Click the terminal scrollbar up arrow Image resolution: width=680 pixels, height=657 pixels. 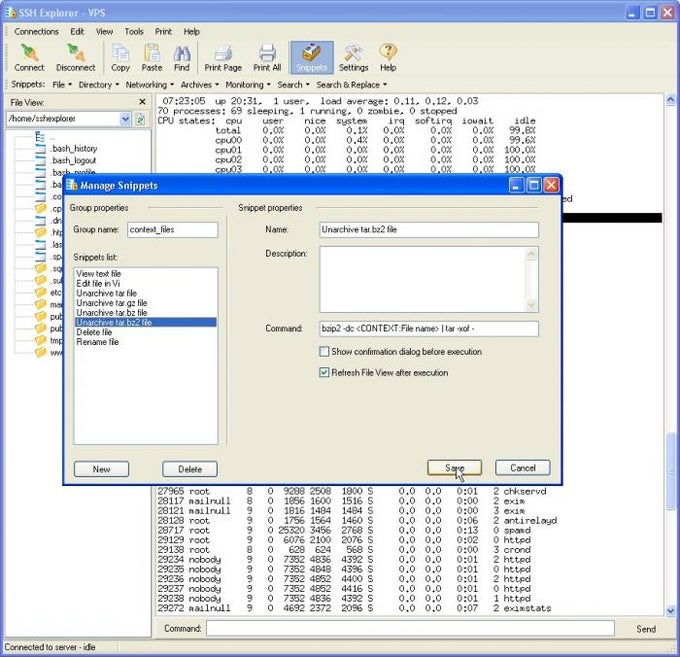[670, 100]
